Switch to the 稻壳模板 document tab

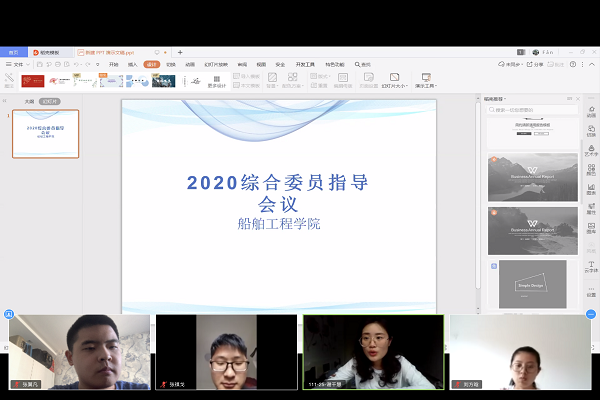(47, 51)
